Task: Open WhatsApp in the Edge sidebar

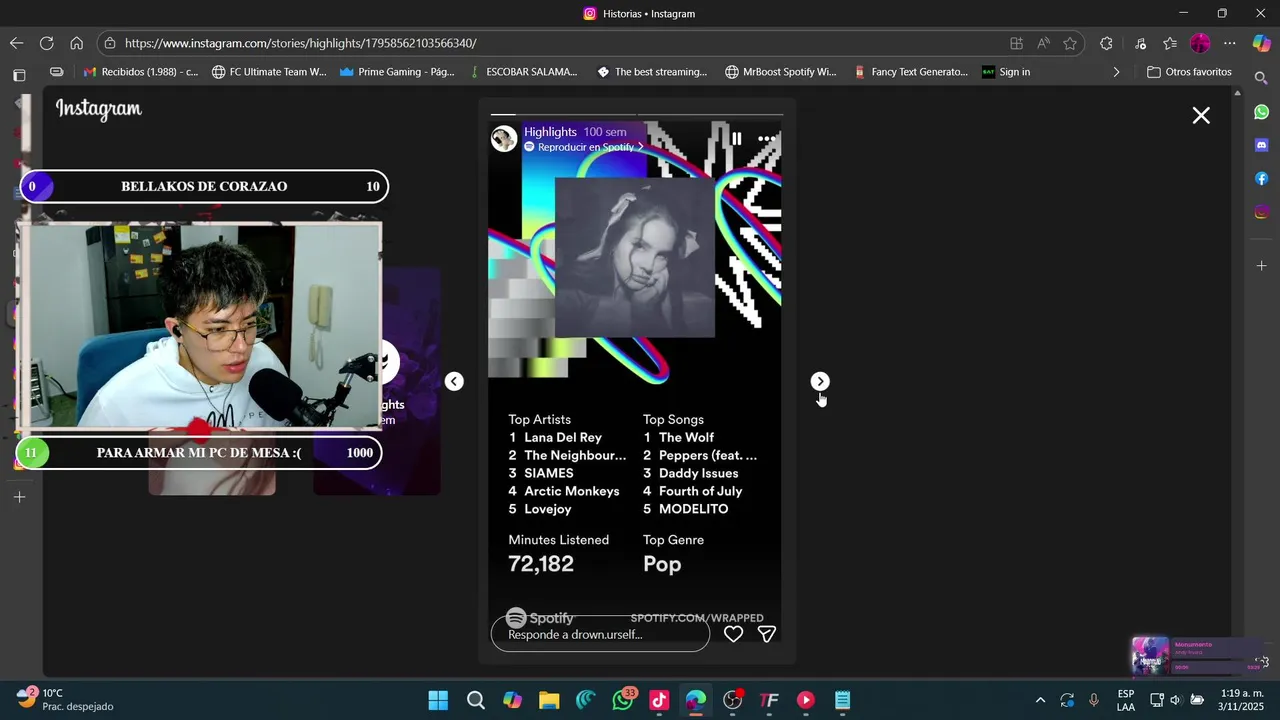Action: [x=1261, y=112]
